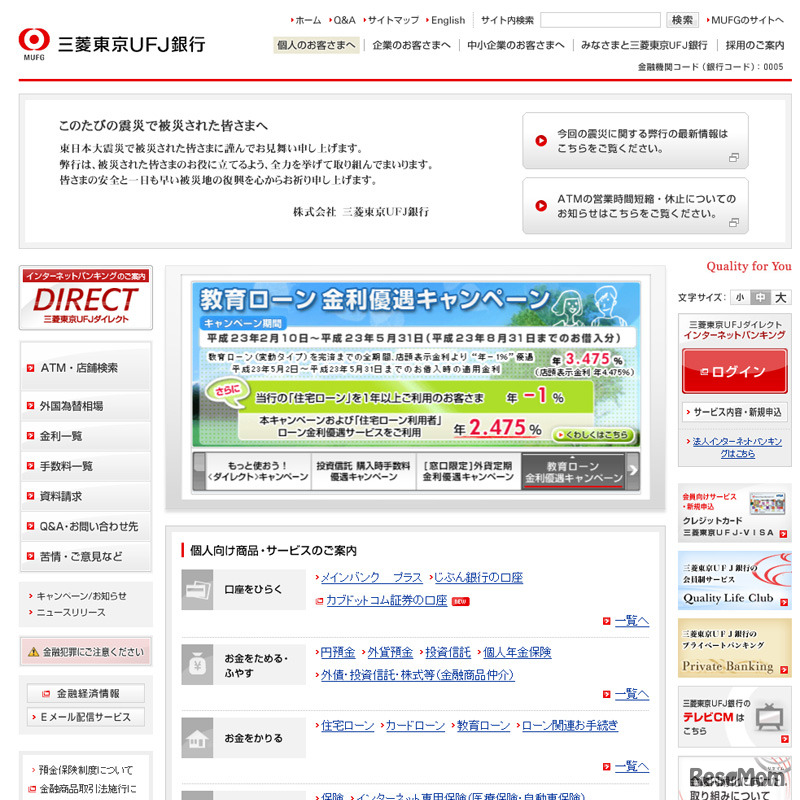
Task: Click the carousel left edge handle
Action: 199,471
